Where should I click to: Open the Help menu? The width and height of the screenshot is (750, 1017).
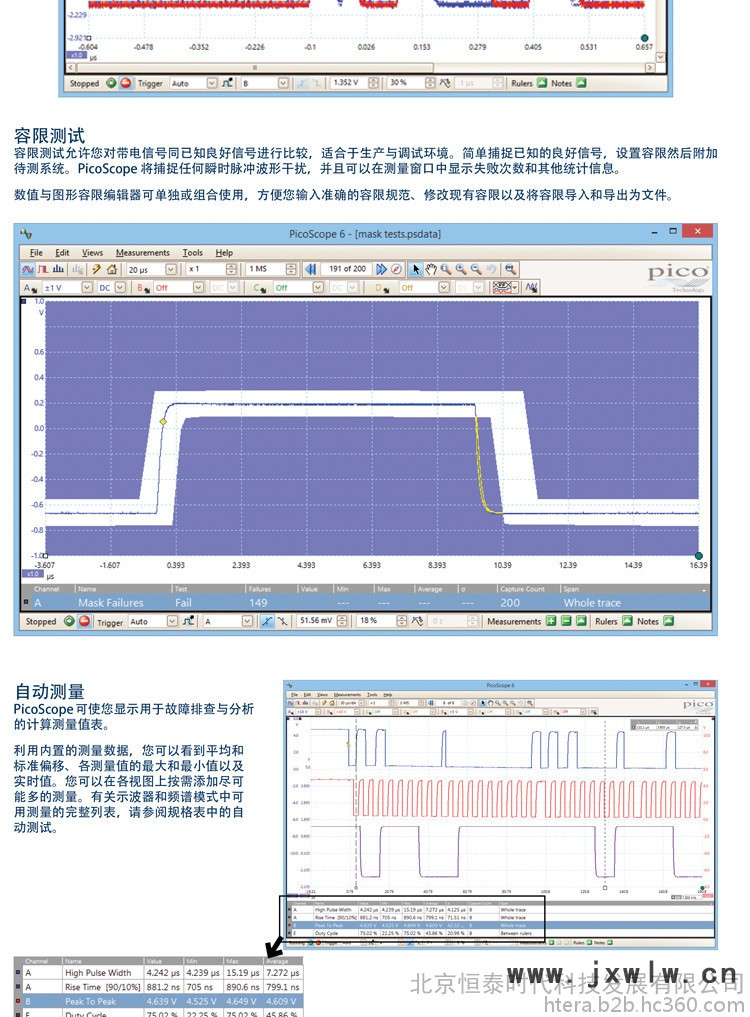[224, 252]
